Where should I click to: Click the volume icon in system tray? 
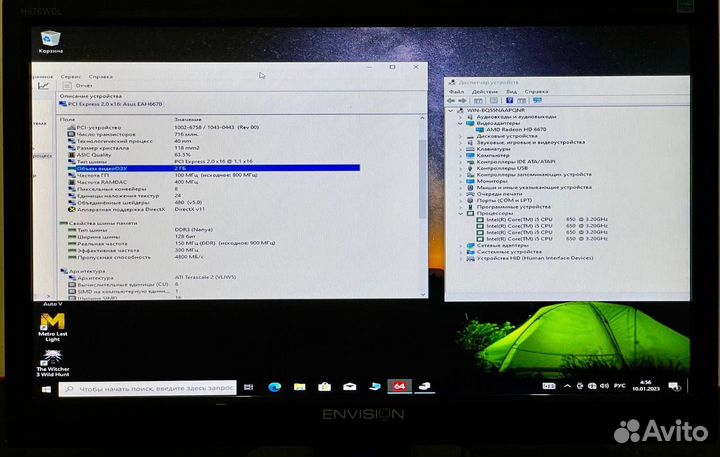[605, 386]
